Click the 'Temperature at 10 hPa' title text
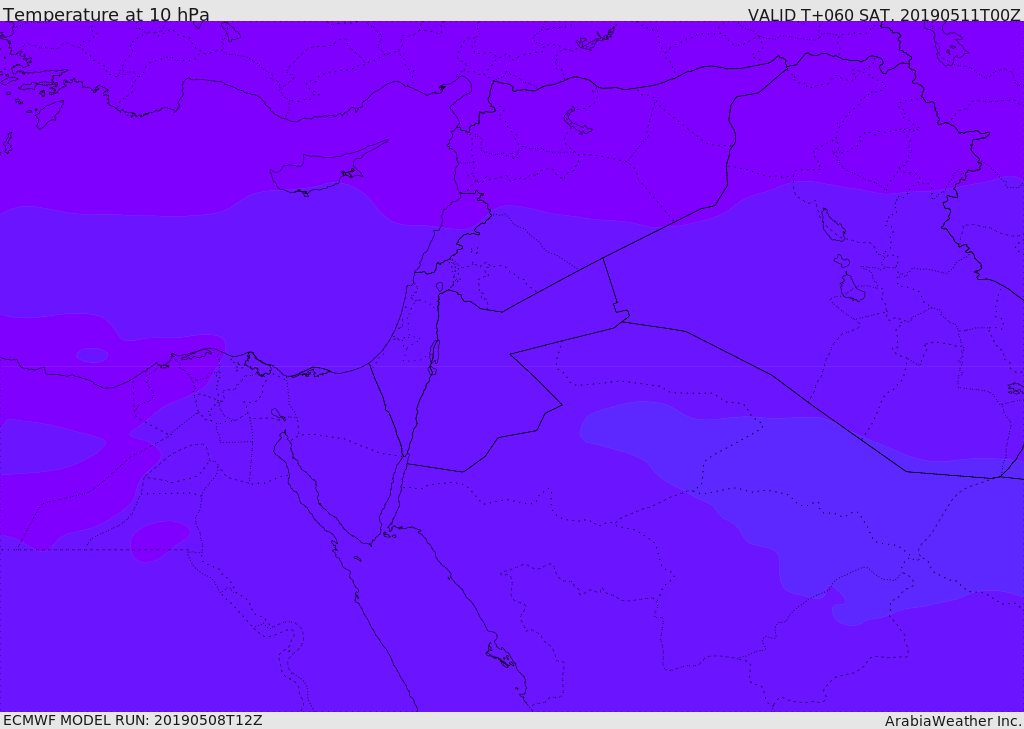The height and width of the screenshot is (729, 1024). (x=106, y=14)
